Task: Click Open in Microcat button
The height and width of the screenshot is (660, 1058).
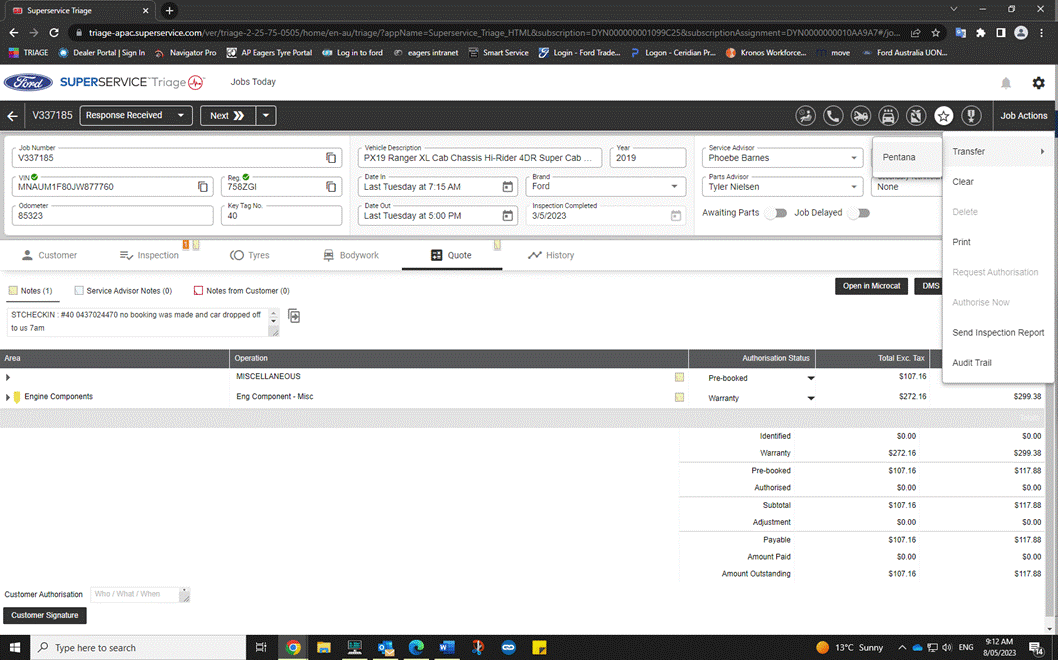Action: [x=871, y=286]
